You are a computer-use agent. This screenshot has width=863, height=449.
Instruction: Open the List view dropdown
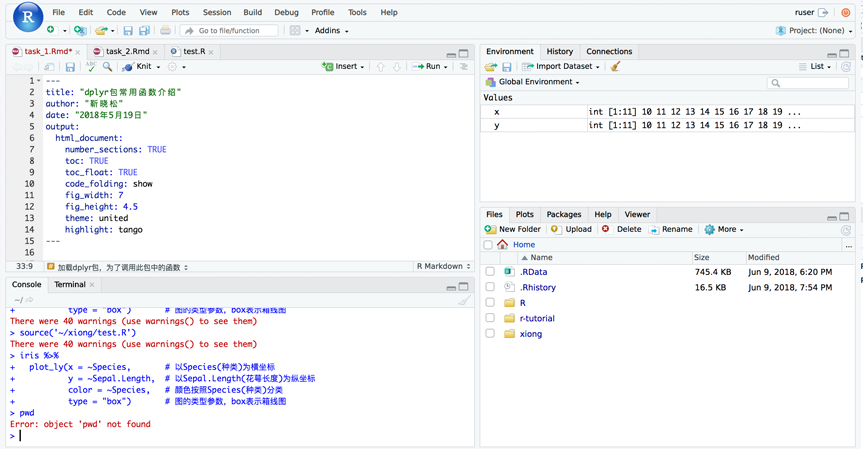point(815,66)
